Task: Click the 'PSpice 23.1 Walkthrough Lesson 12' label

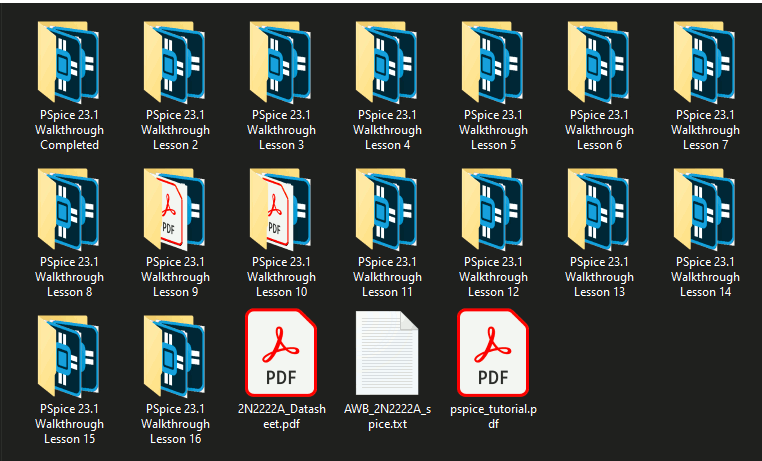Action: (x=493, y=277)
